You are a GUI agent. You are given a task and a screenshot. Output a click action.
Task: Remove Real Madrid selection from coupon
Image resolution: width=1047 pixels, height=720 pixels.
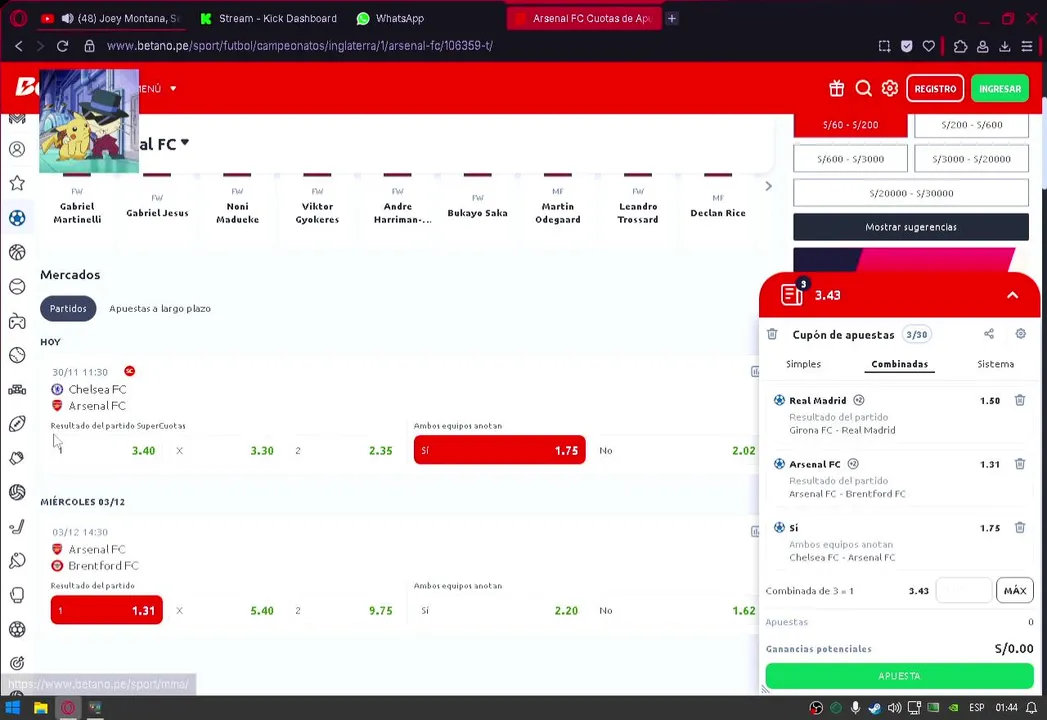click(1020, 400)
